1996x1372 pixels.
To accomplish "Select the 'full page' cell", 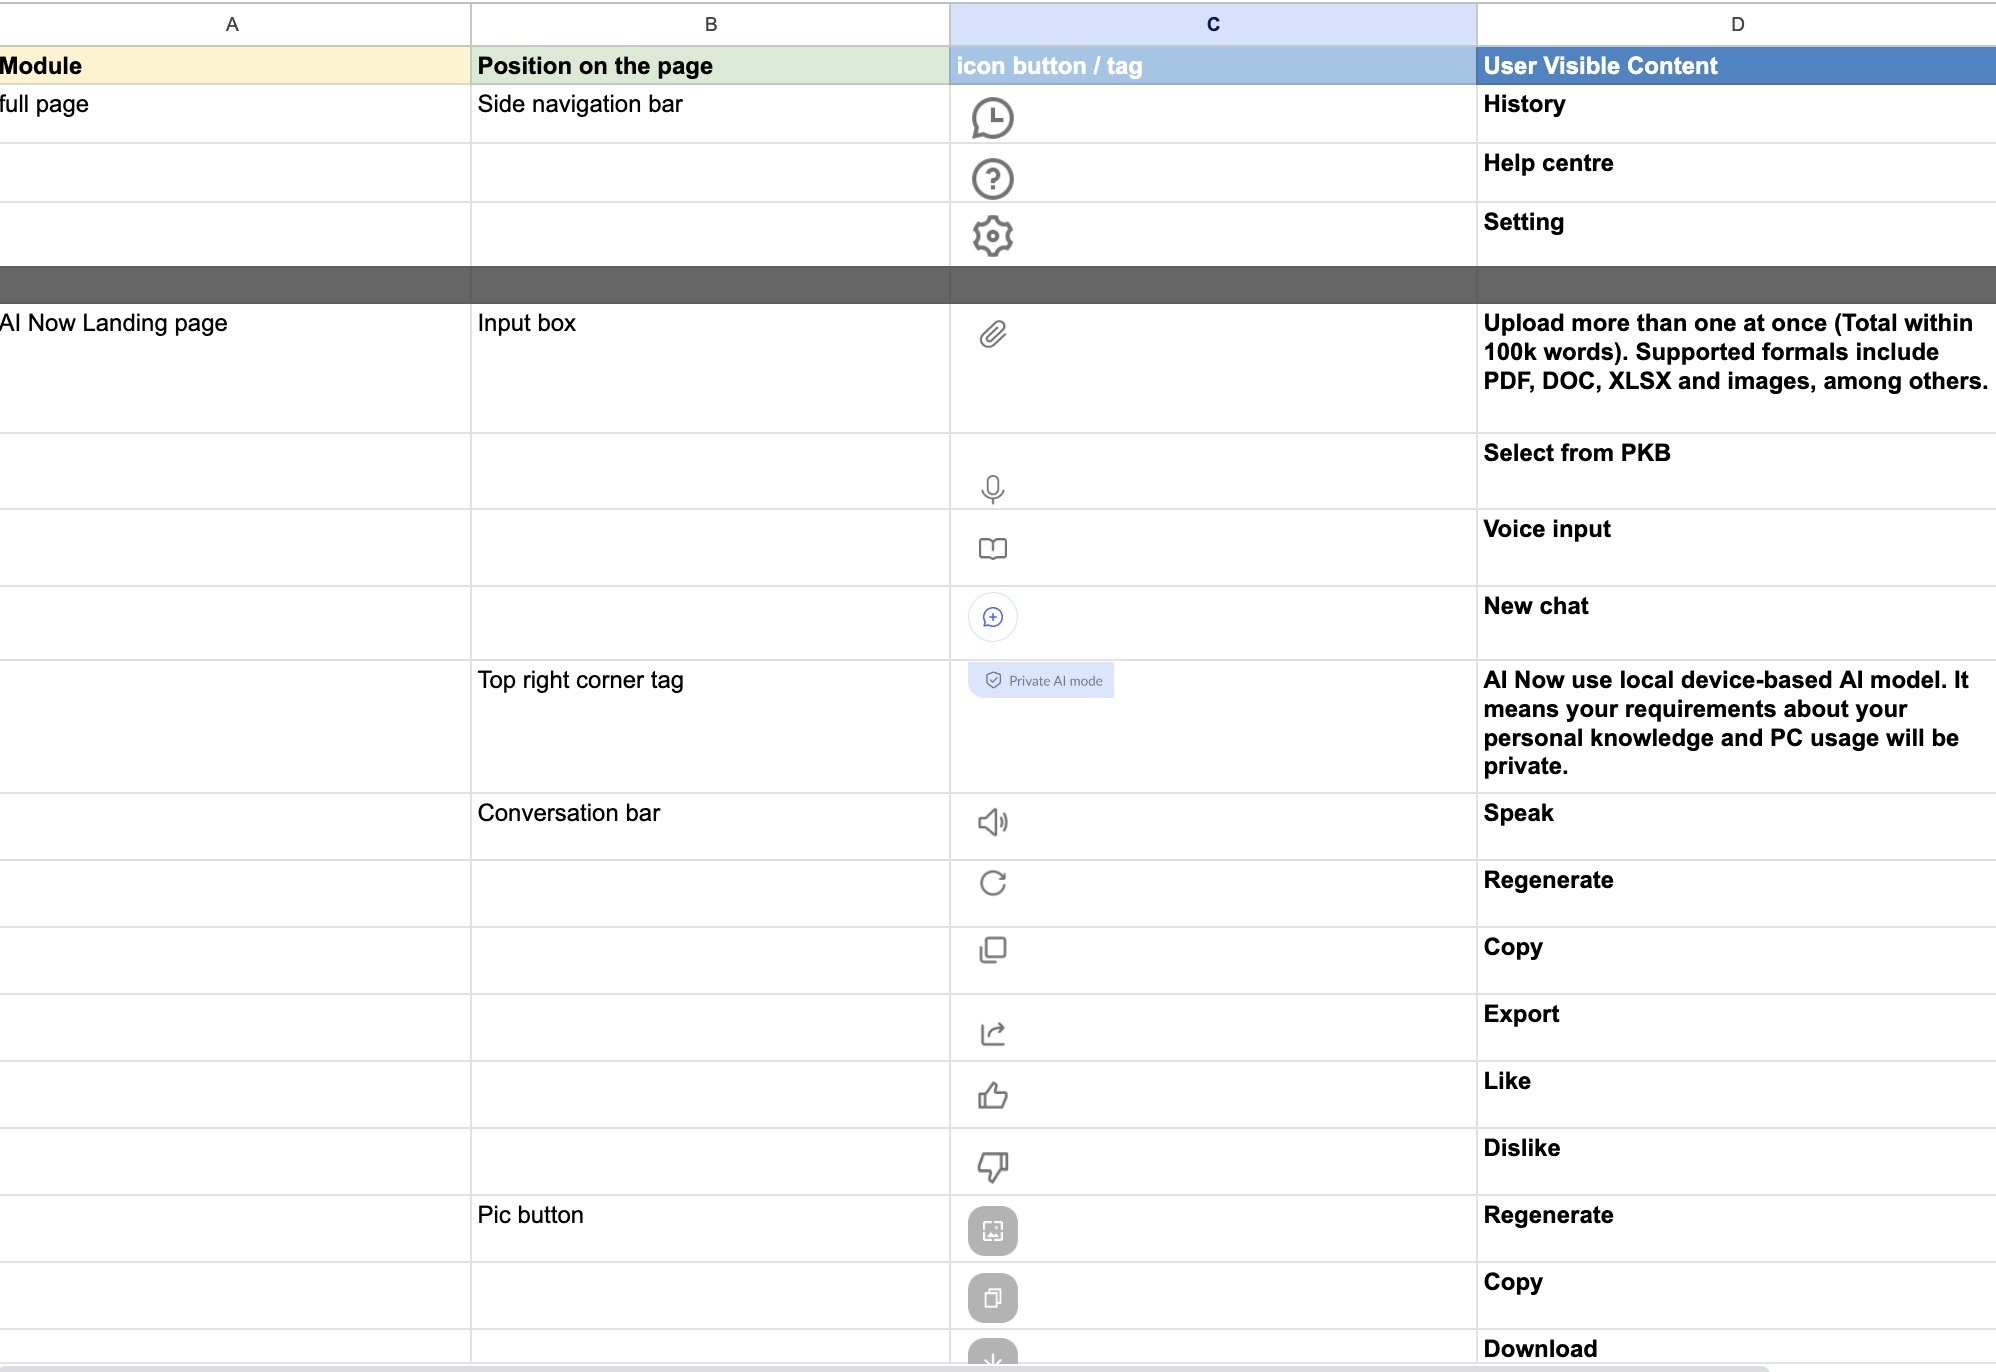I will 235,114.
